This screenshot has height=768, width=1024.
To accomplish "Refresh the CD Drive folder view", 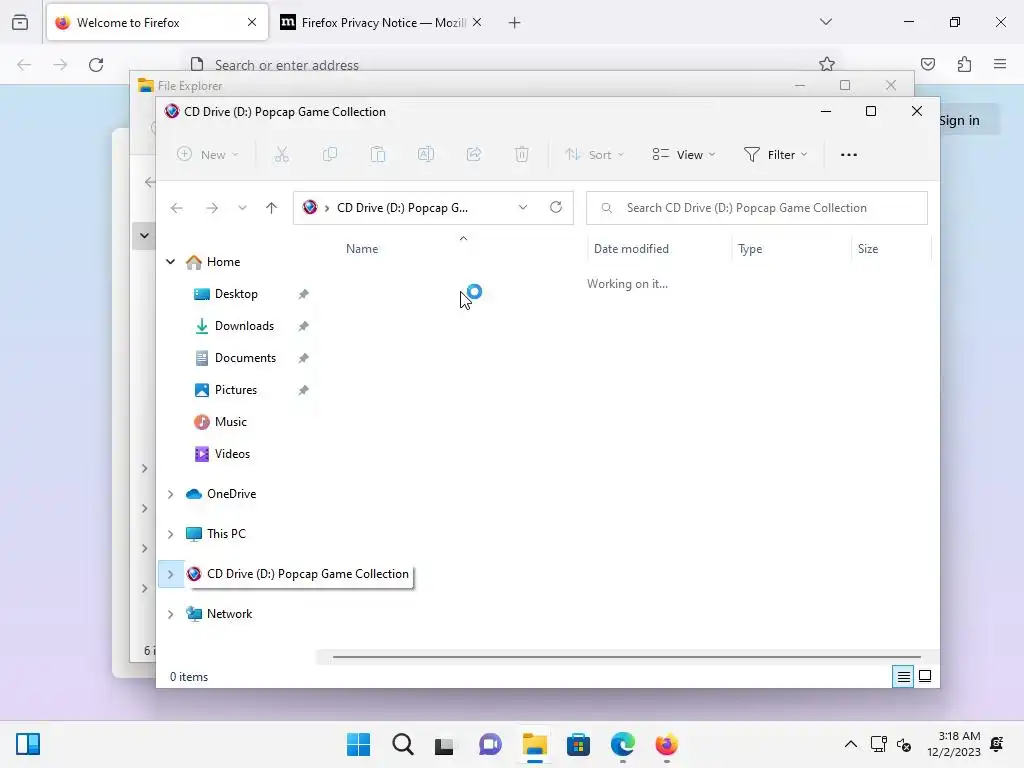I will click(x=556, y=207).
